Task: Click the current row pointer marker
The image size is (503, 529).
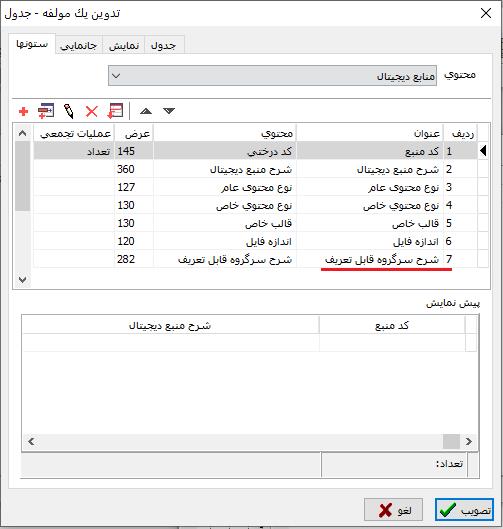Action: [x=483, y=150]
